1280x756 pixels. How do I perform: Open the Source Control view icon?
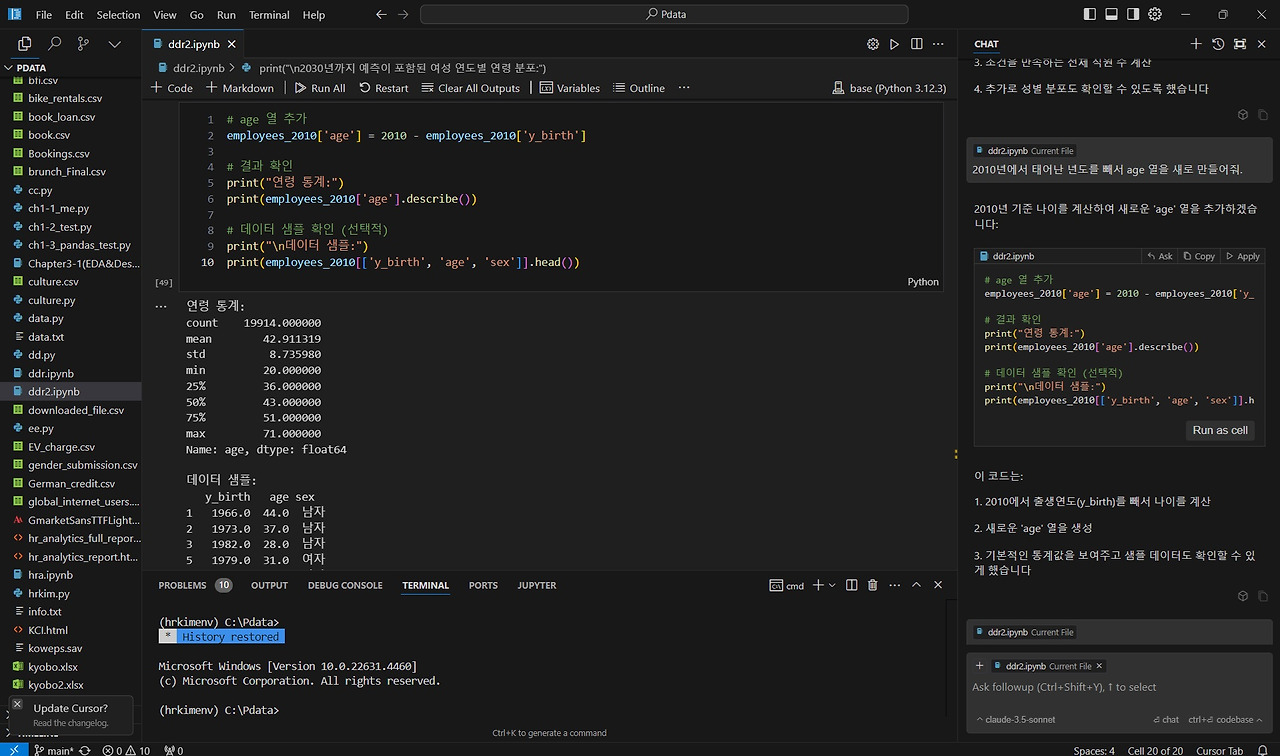tap(83, 44)
